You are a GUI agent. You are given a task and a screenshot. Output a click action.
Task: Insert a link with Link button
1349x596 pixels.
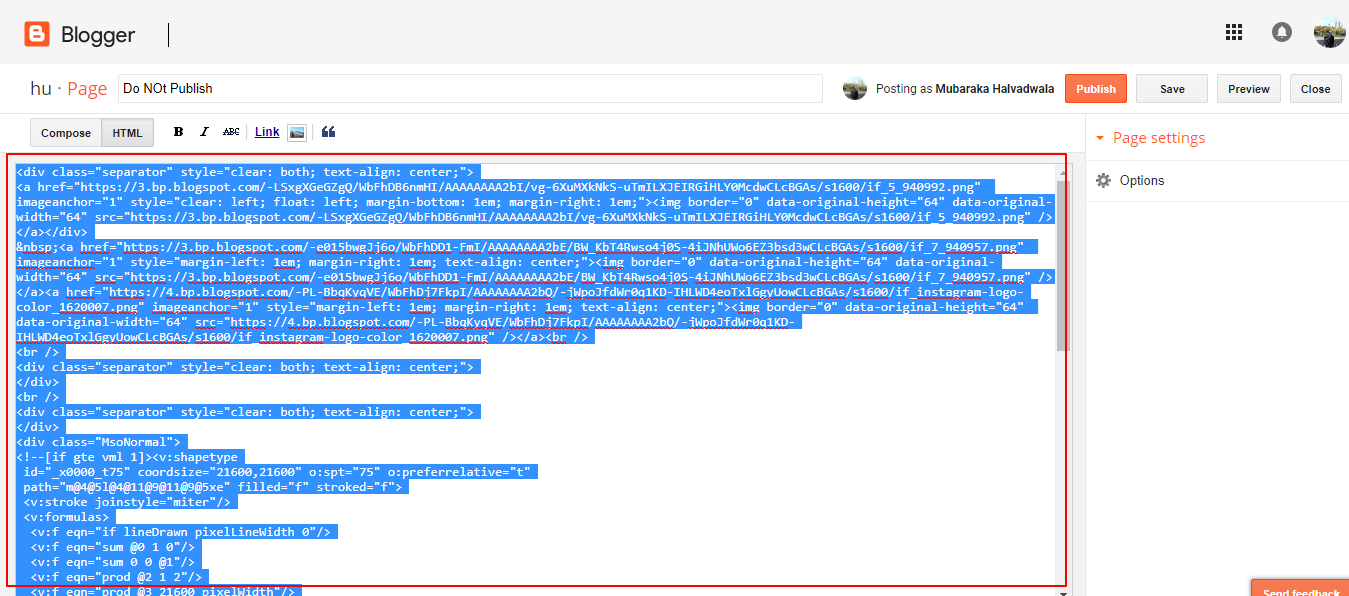click(x=267, y=132)
